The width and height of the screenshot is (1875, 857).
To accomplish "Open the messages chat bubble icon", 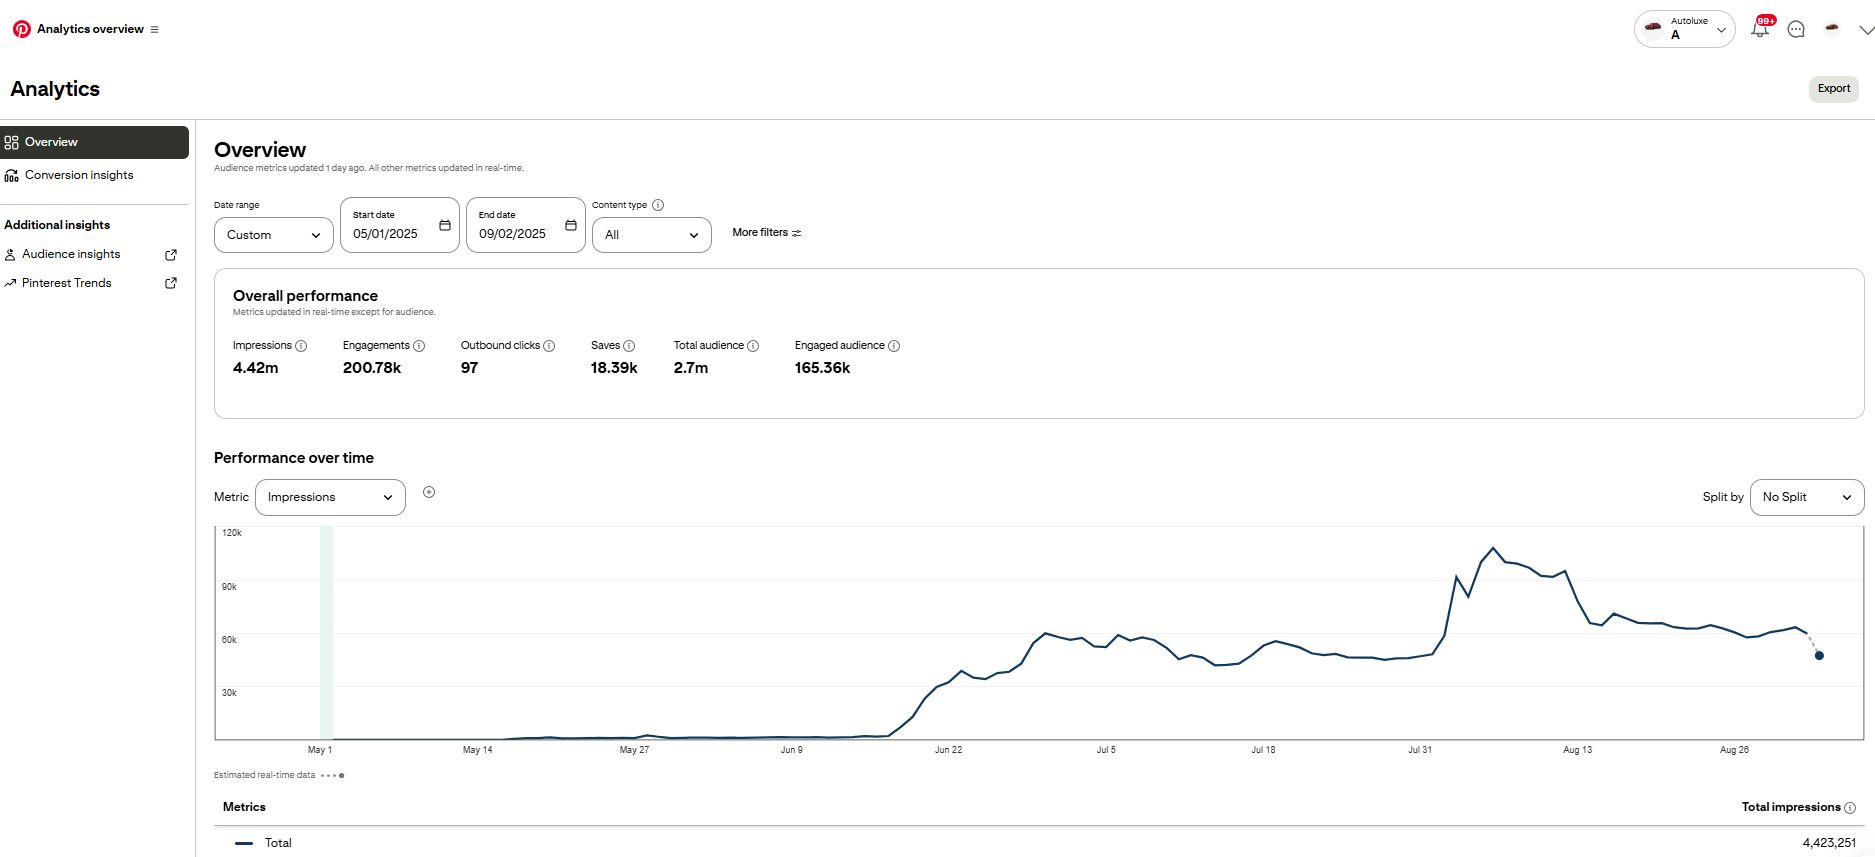I will click(1796, 29).
